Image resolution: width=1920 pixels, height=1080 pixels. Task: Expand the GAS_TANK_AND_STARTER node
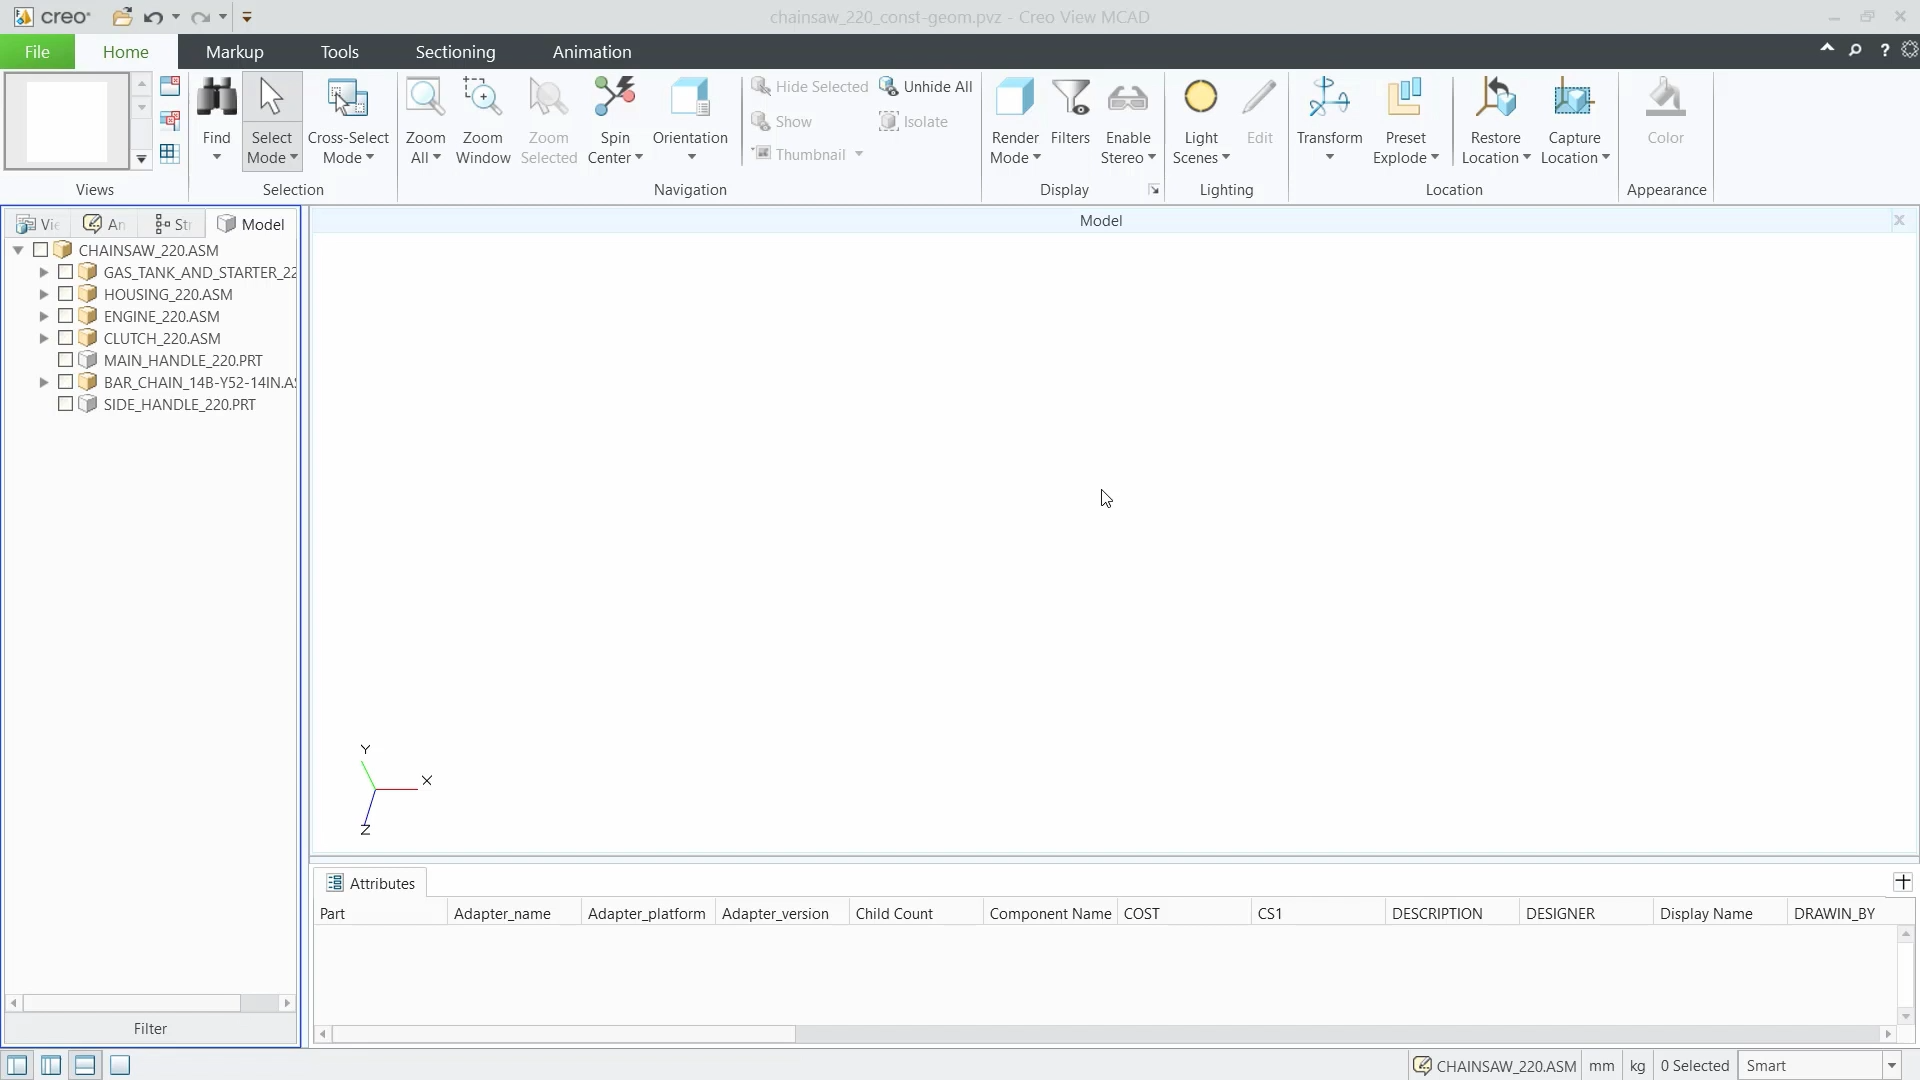(x=43, y=272)
